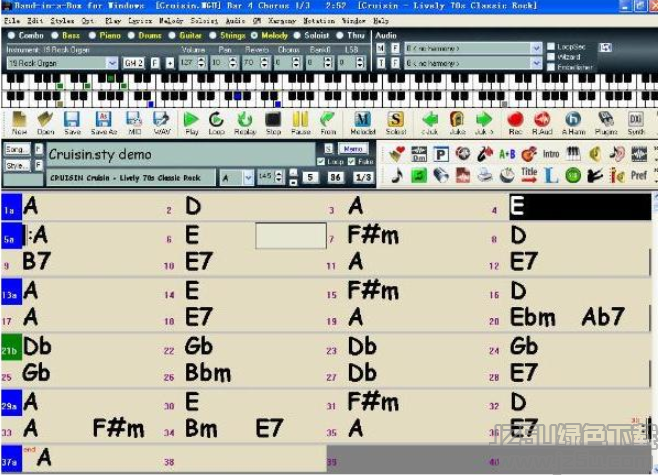Image resolution: width=659 pixels, height=475 pixels.
Task: Open the Title generator icon
Action: click(x=529, y=175)
